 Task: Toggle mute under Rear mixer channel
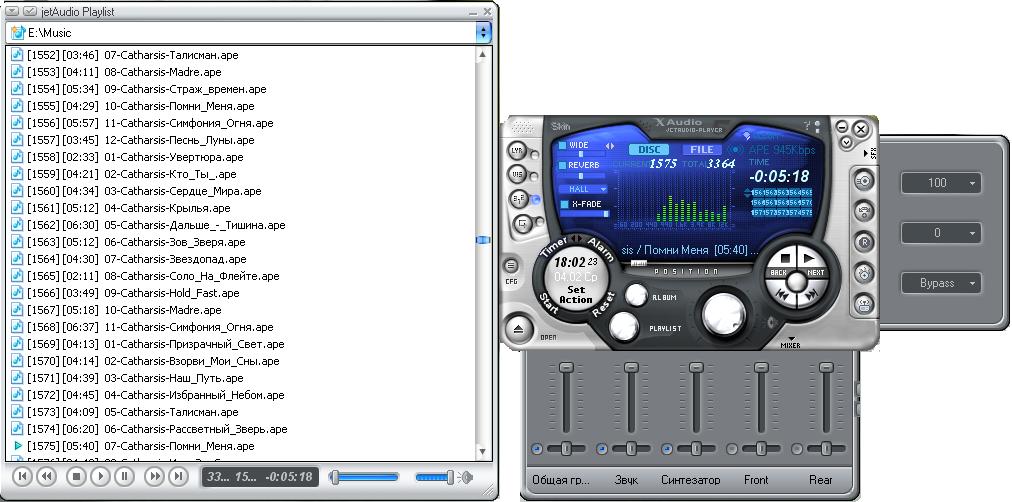coord(798,449)
